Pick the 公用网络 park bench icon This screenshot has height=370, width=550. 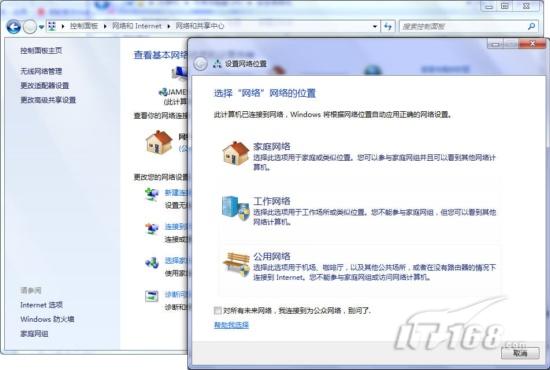[236, 264]
